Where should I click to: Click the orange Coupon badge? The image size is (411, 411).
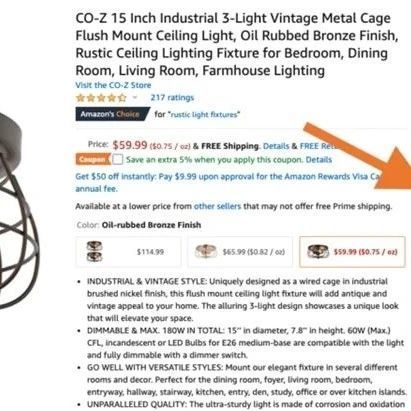(93, 160)
